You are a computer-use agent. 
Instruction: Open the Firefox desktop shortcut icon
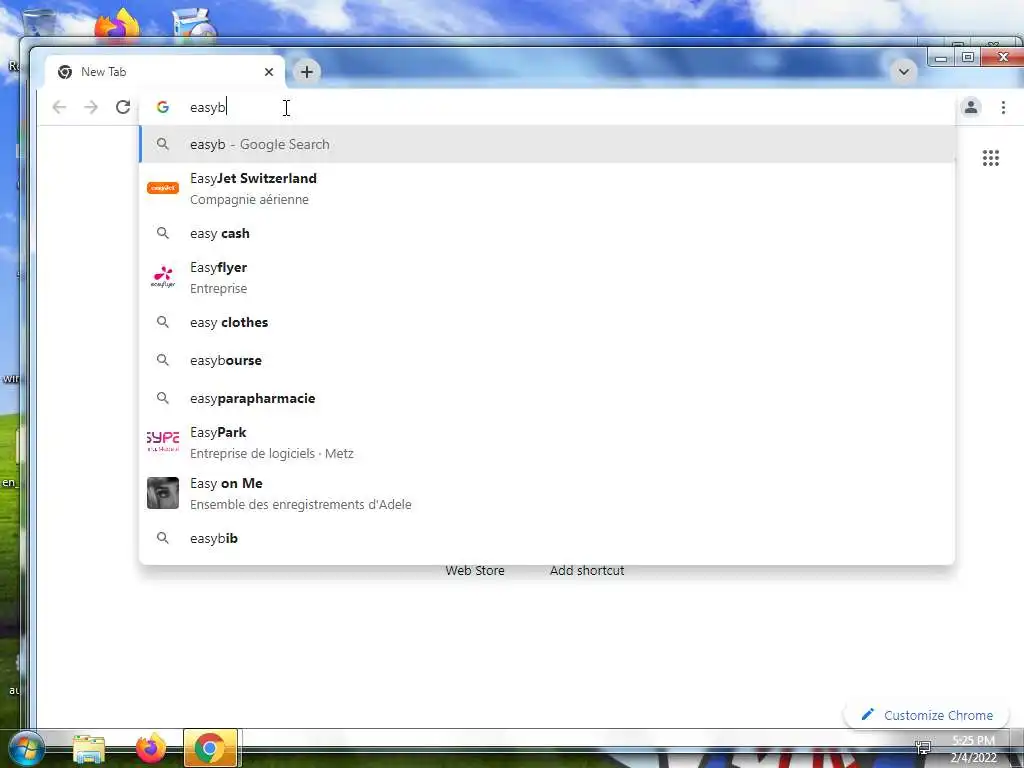[x=118, y=26]
